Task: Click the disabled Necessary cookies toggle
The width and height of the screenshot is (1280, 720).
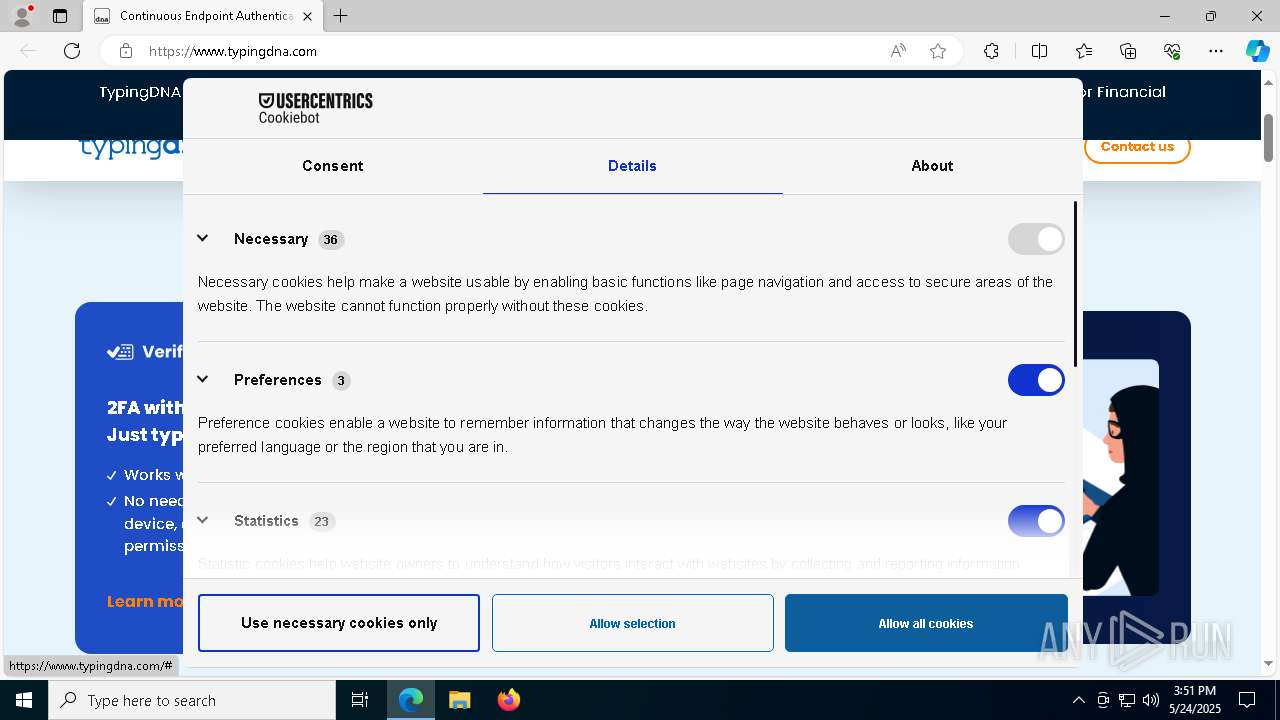Action: pos(1036,239)
